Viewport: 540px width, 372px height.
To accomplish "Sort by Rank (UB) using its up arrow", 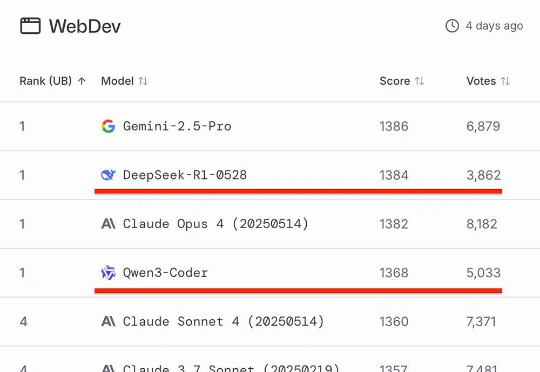I will [x=82, y=81].
